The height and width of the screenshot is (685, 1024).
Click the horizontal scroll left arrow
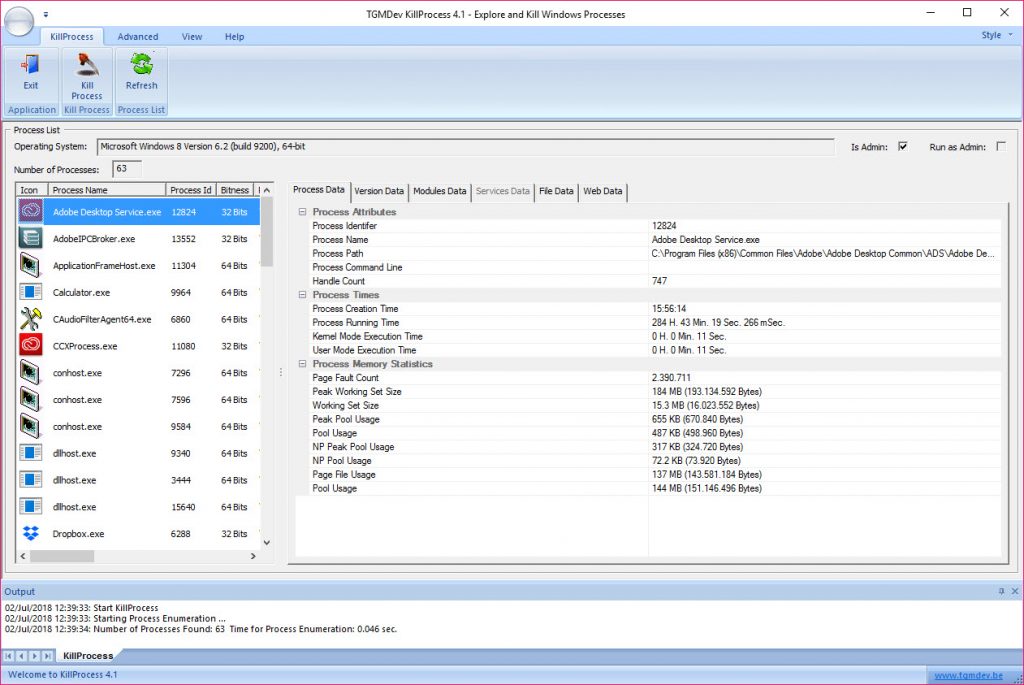(x=23, y=556)
